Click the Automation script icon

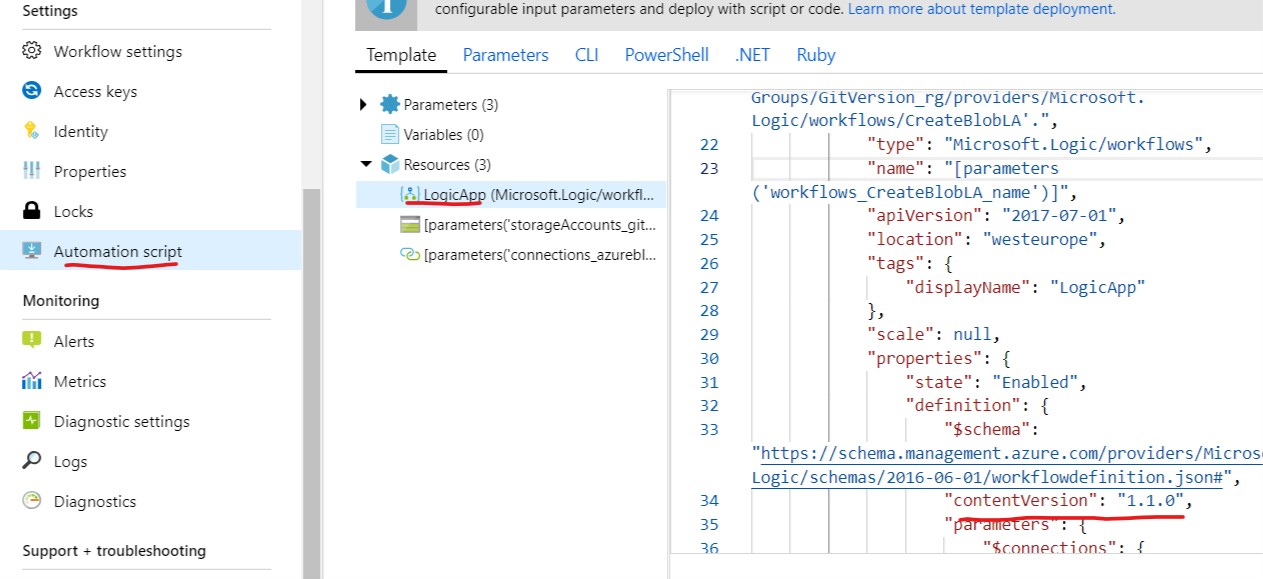(x=32, y=251)
